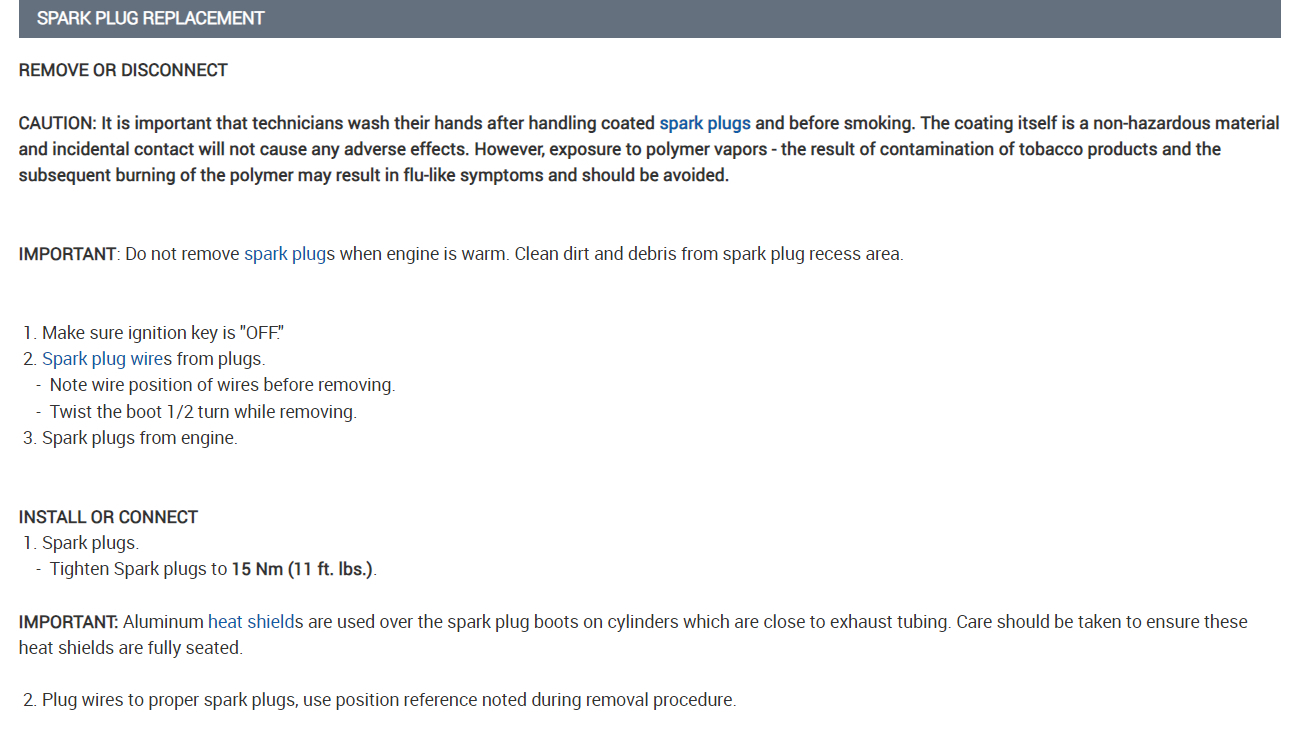This screenshot has width=1289, height=744.
Task: Click the "Plug wires to proper spark plugs" step
Action: click(388, 700)
